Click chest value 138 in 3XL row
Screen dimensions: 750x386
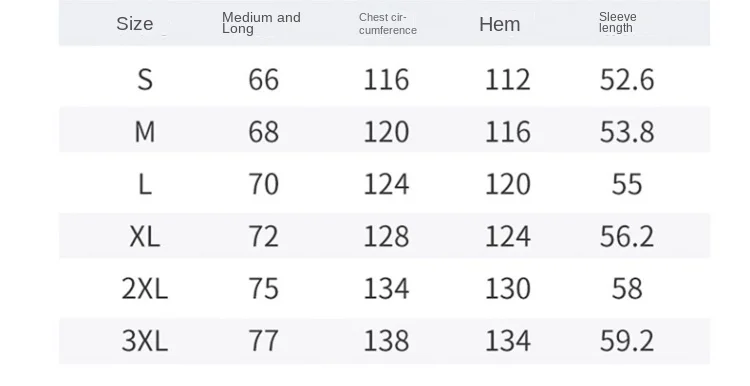pyautogui.click(x=386, y=341)
